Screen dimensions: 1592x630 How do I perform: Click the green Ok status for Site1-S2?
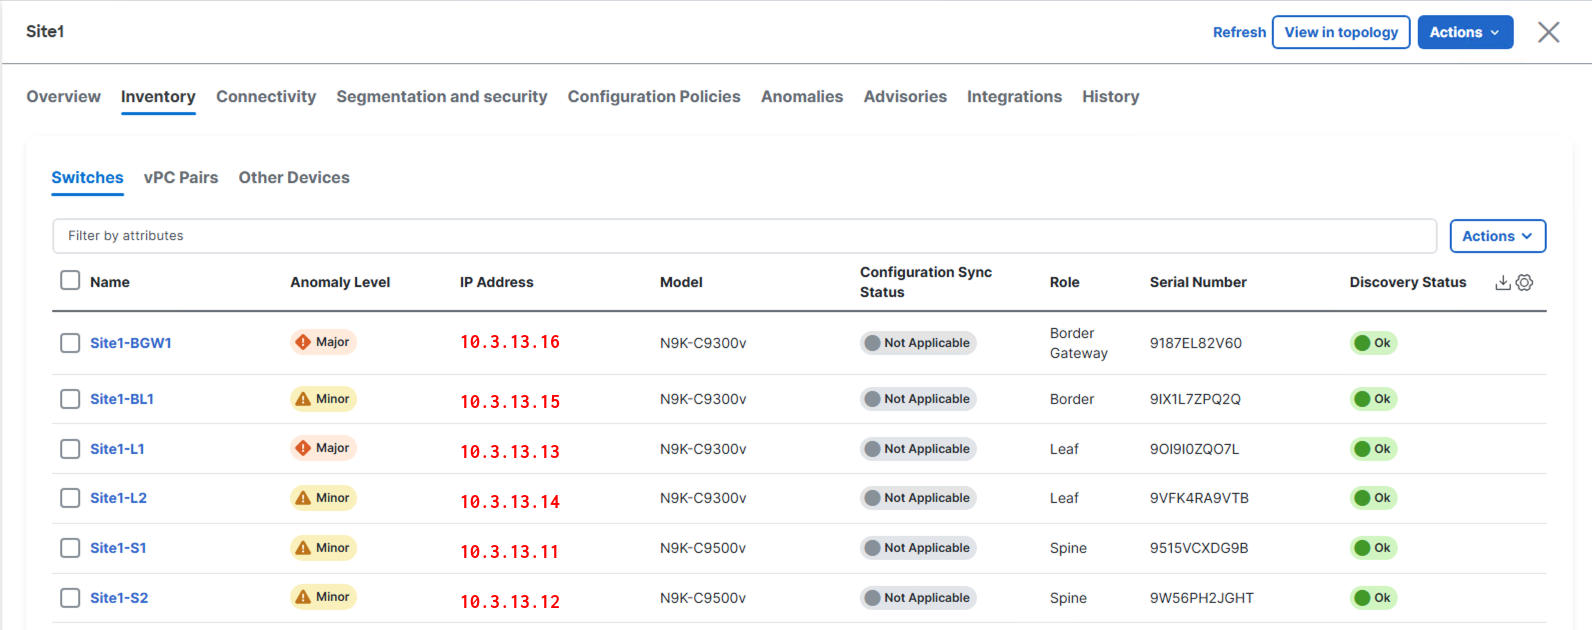[x=1372, y=598]
